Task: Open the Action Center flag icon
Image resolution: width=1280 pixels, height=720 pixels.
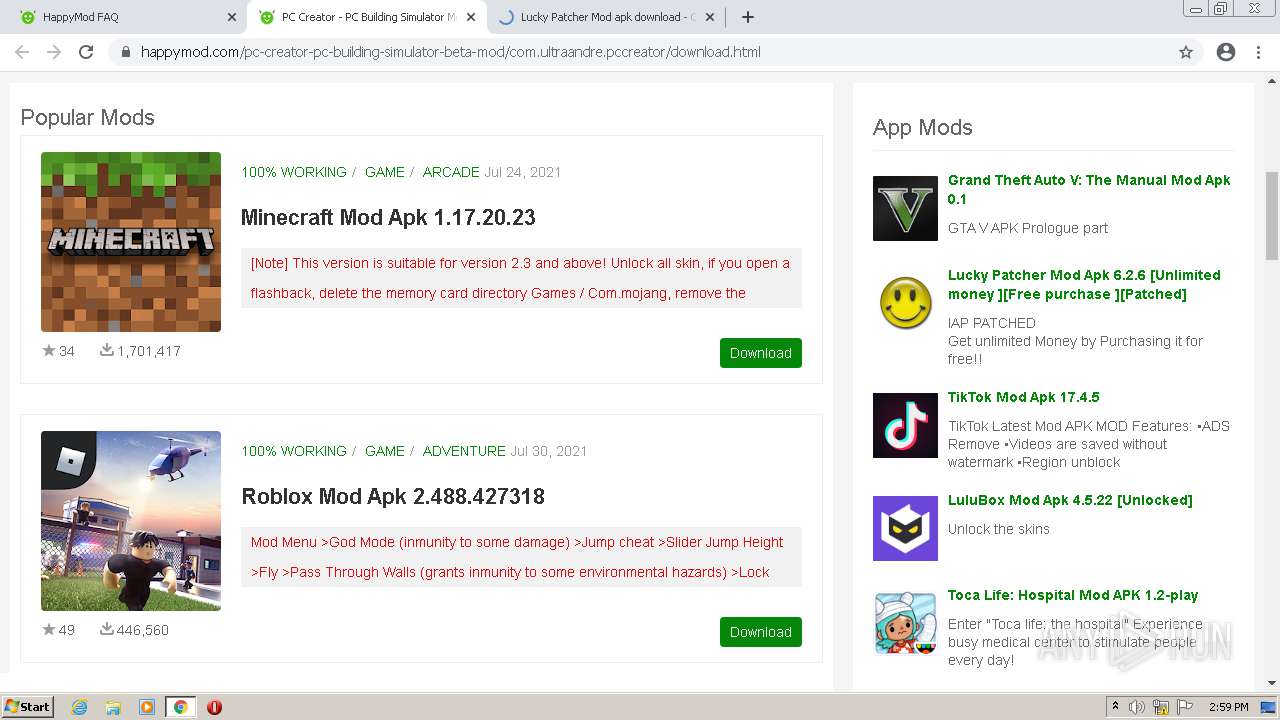Action: (1186, 707)
